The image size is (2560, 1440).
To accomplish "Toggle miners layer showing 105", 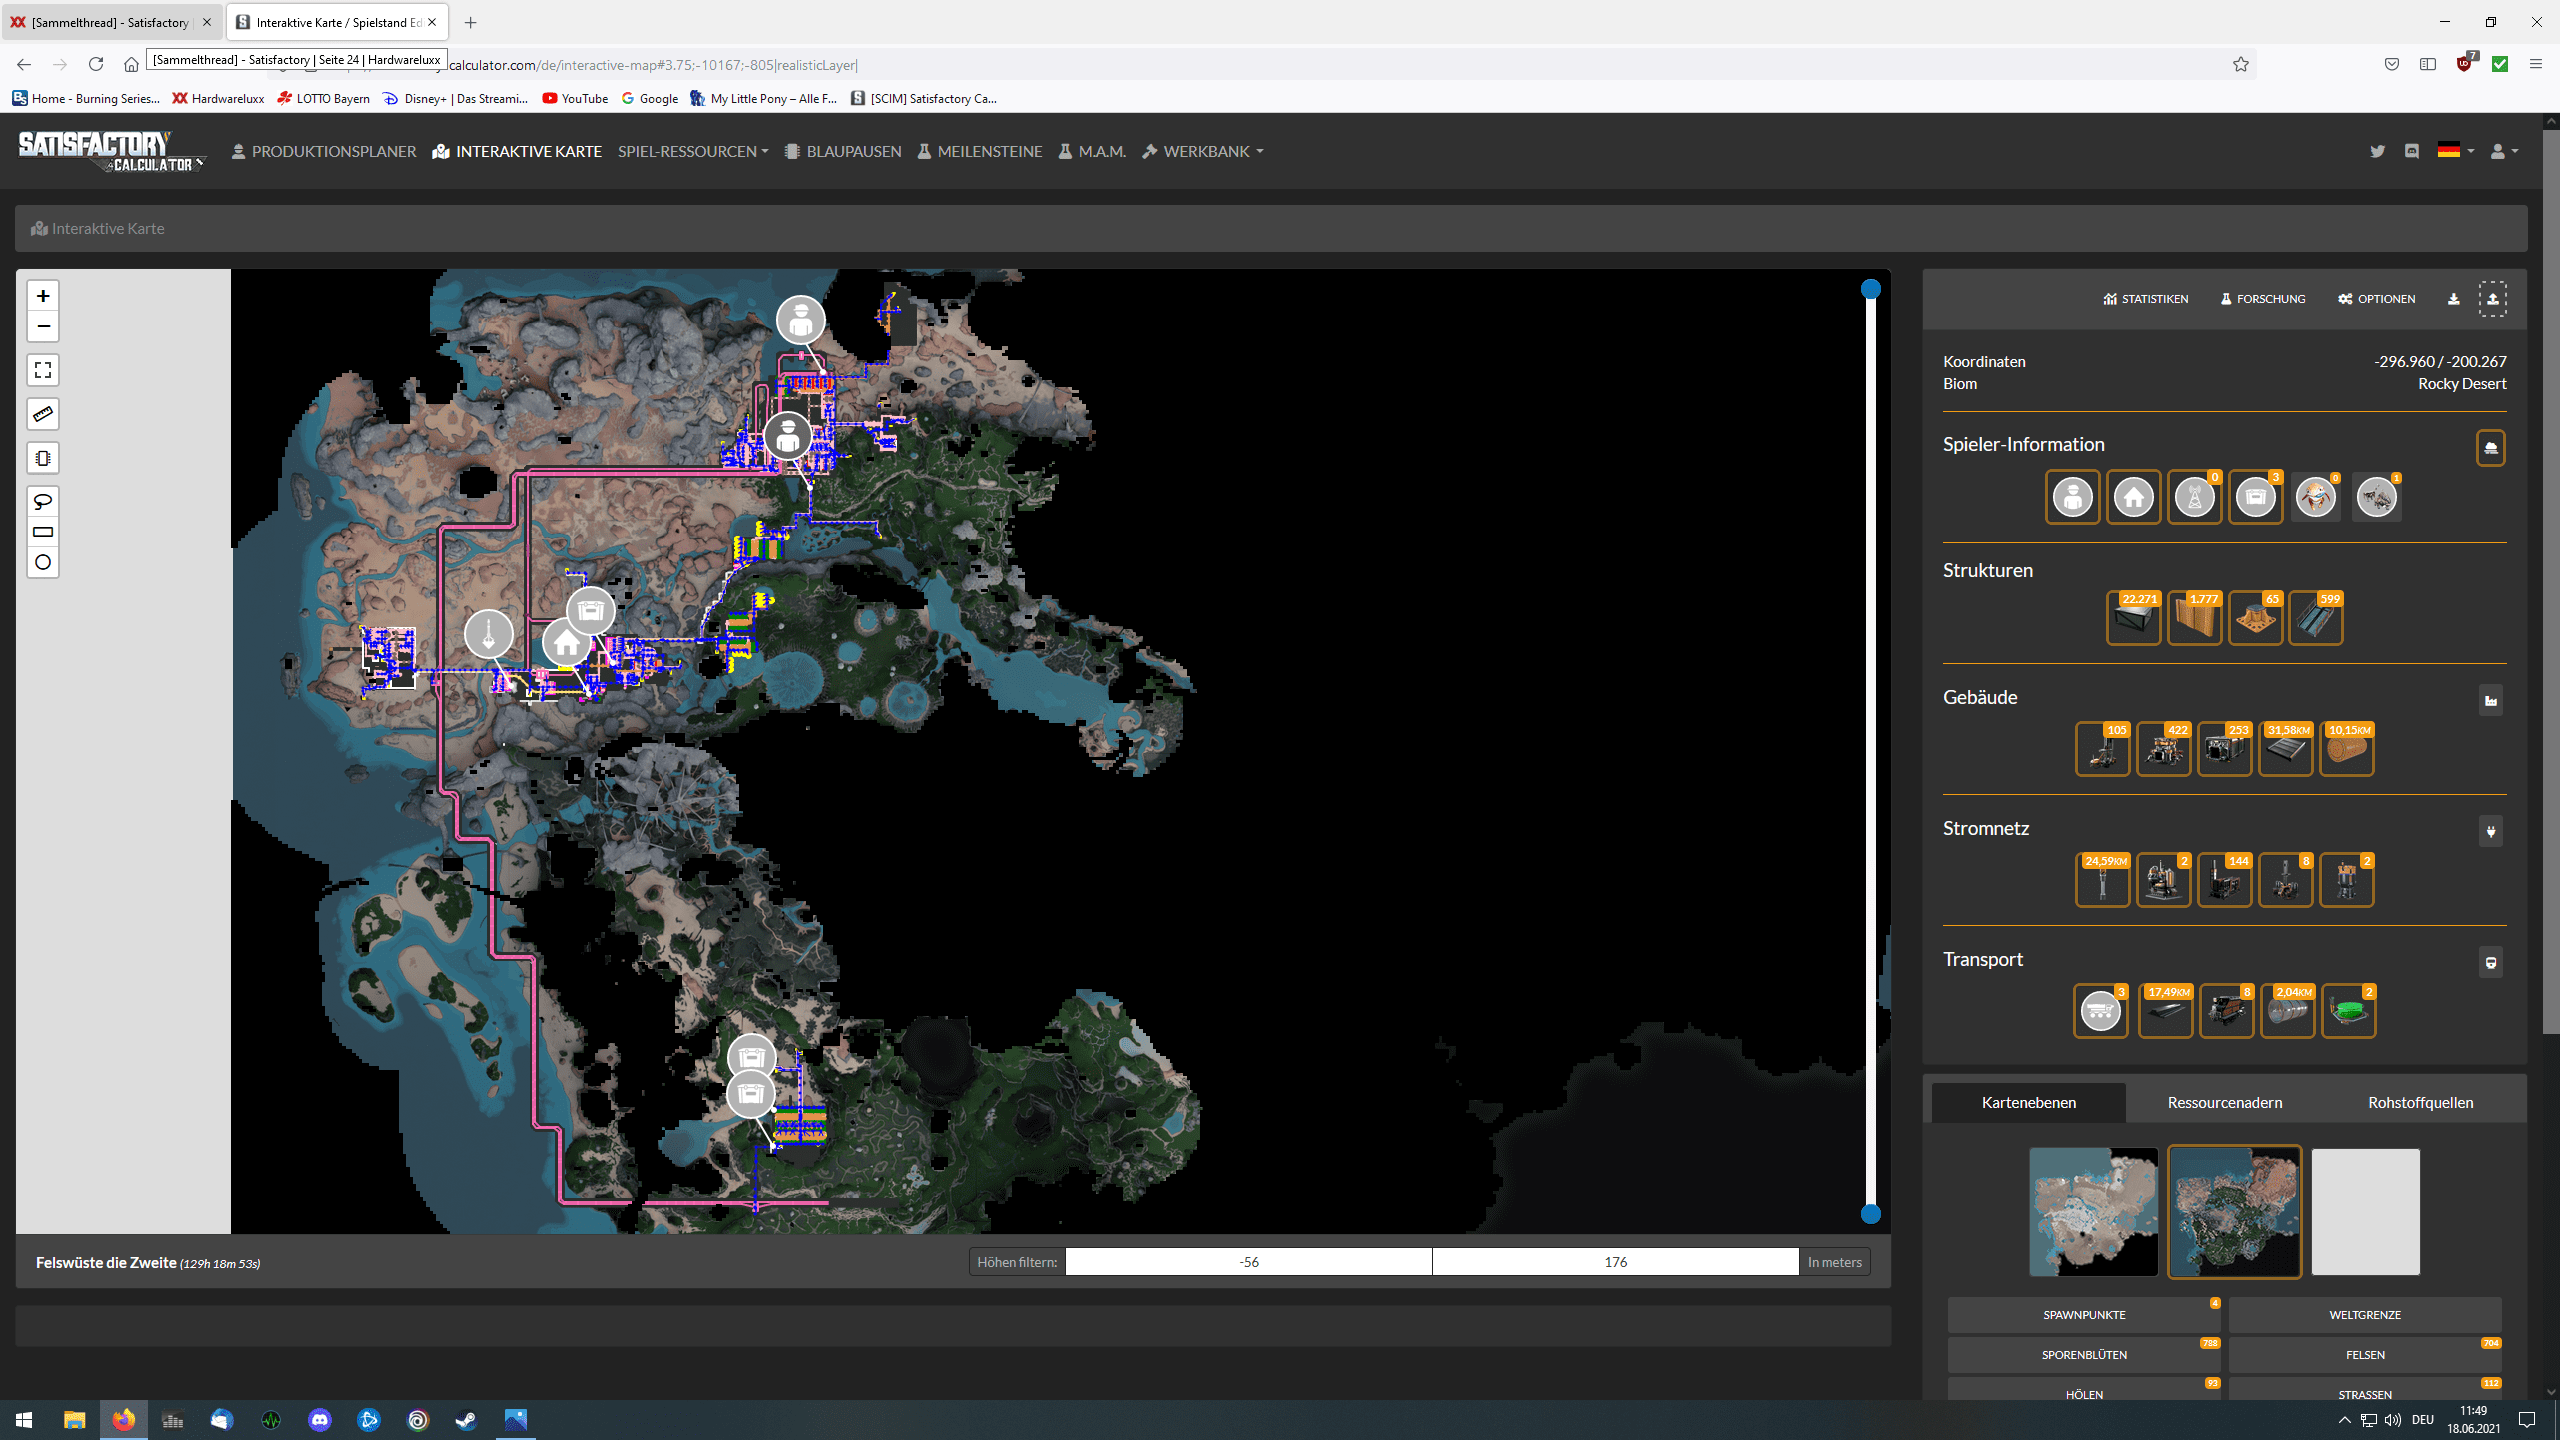I will click(2103, 749).
